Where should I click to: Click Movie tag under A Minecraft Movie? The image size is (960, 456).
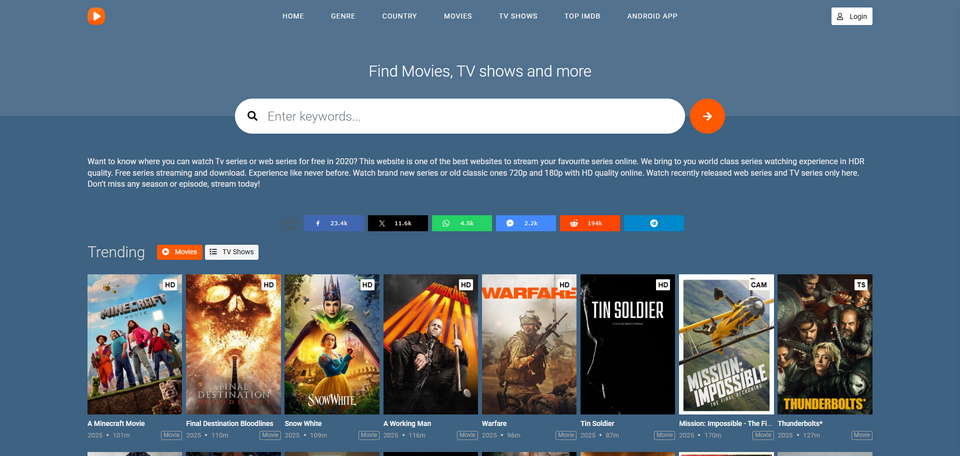[171, 435]
